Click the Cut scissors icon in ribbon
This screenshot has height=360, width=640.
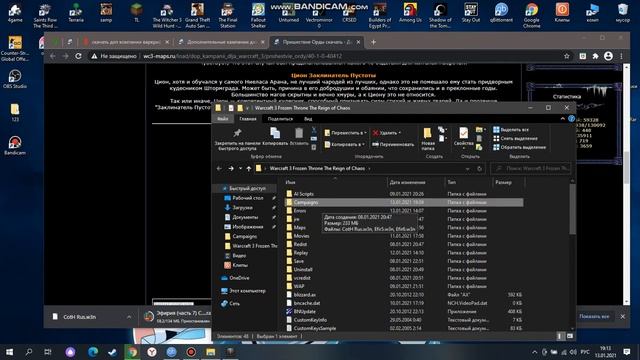(314, 130)
